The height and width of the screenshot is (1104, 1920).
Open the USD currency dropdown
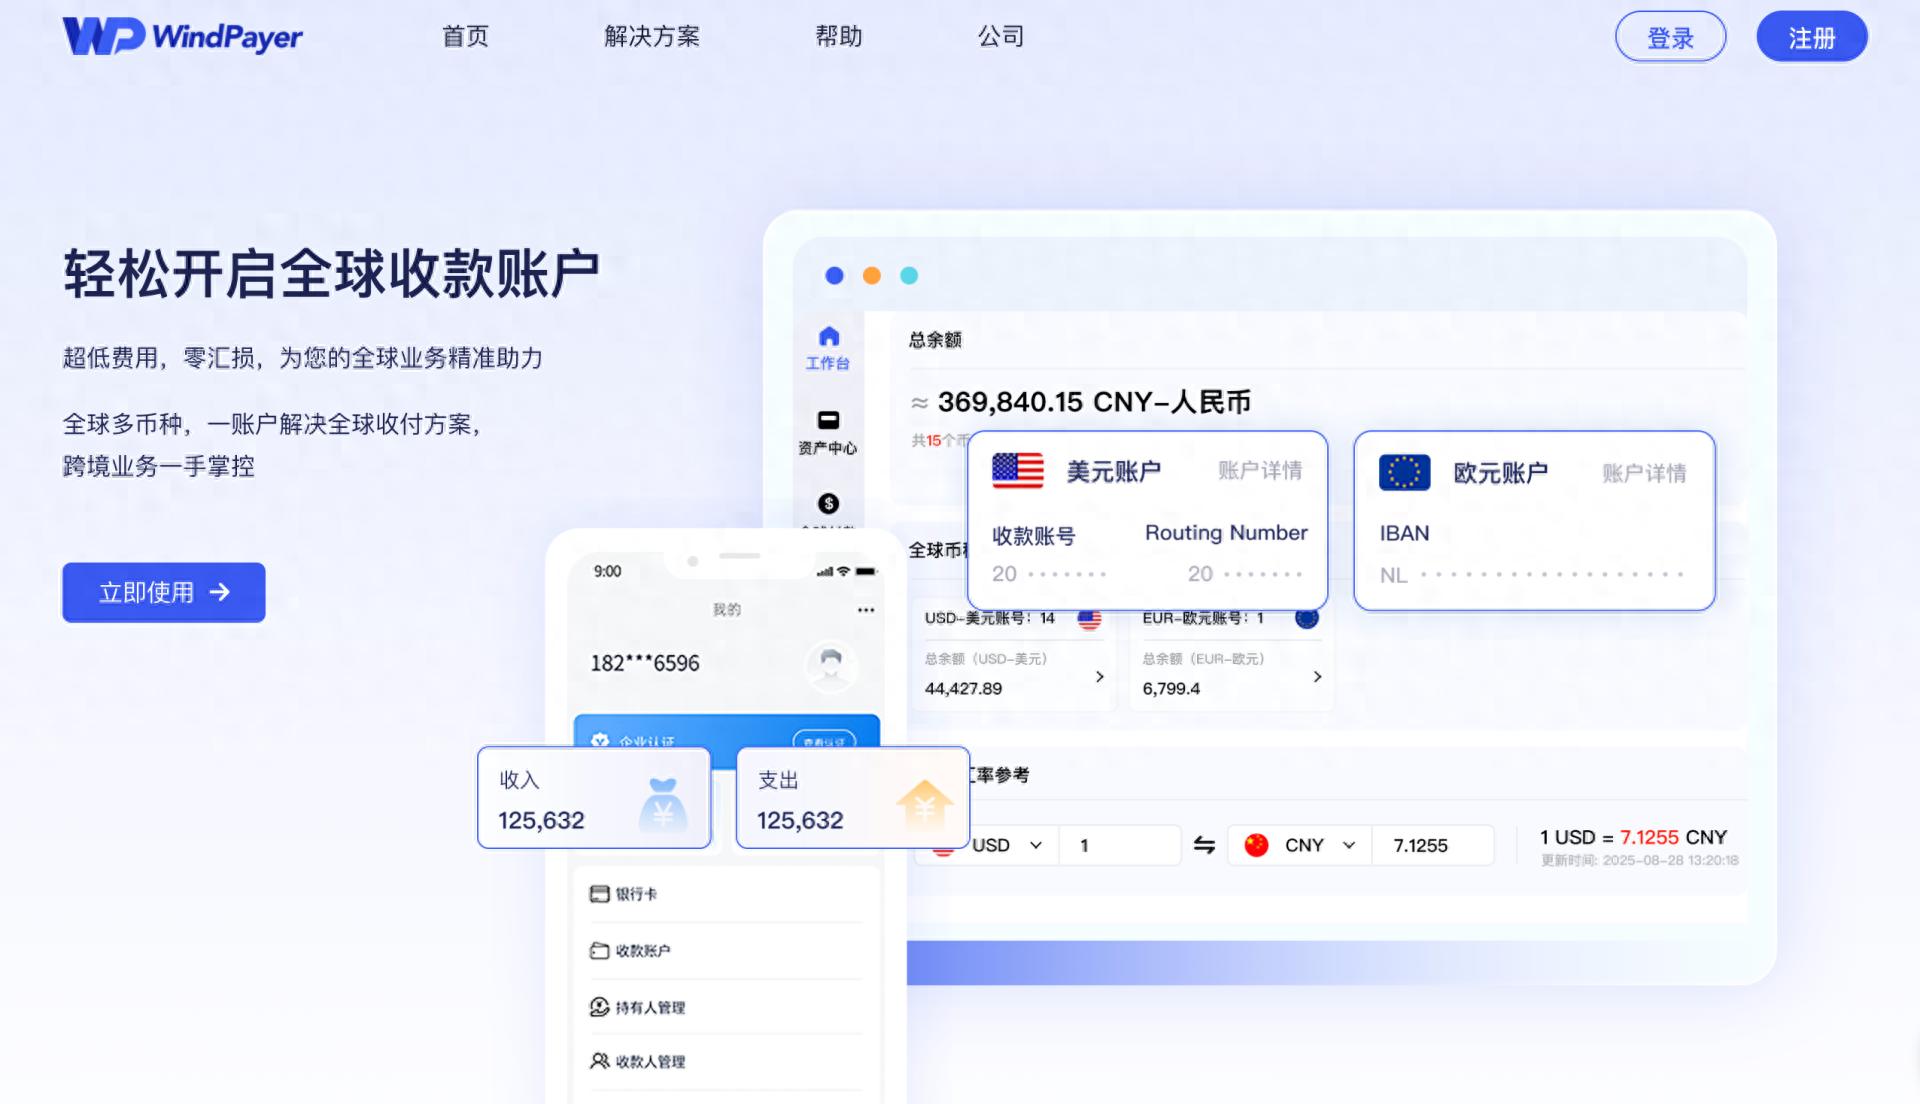1036,845
